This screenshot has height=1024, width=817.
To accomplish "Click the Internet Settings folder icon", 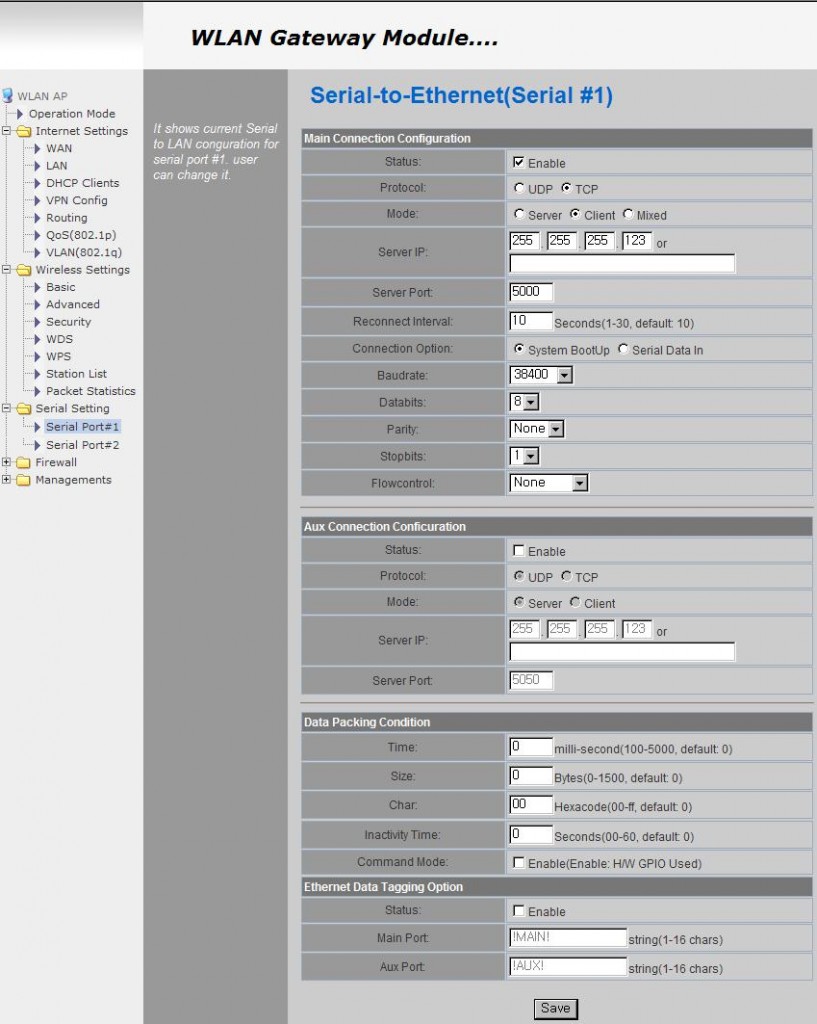I will (23, 131).
